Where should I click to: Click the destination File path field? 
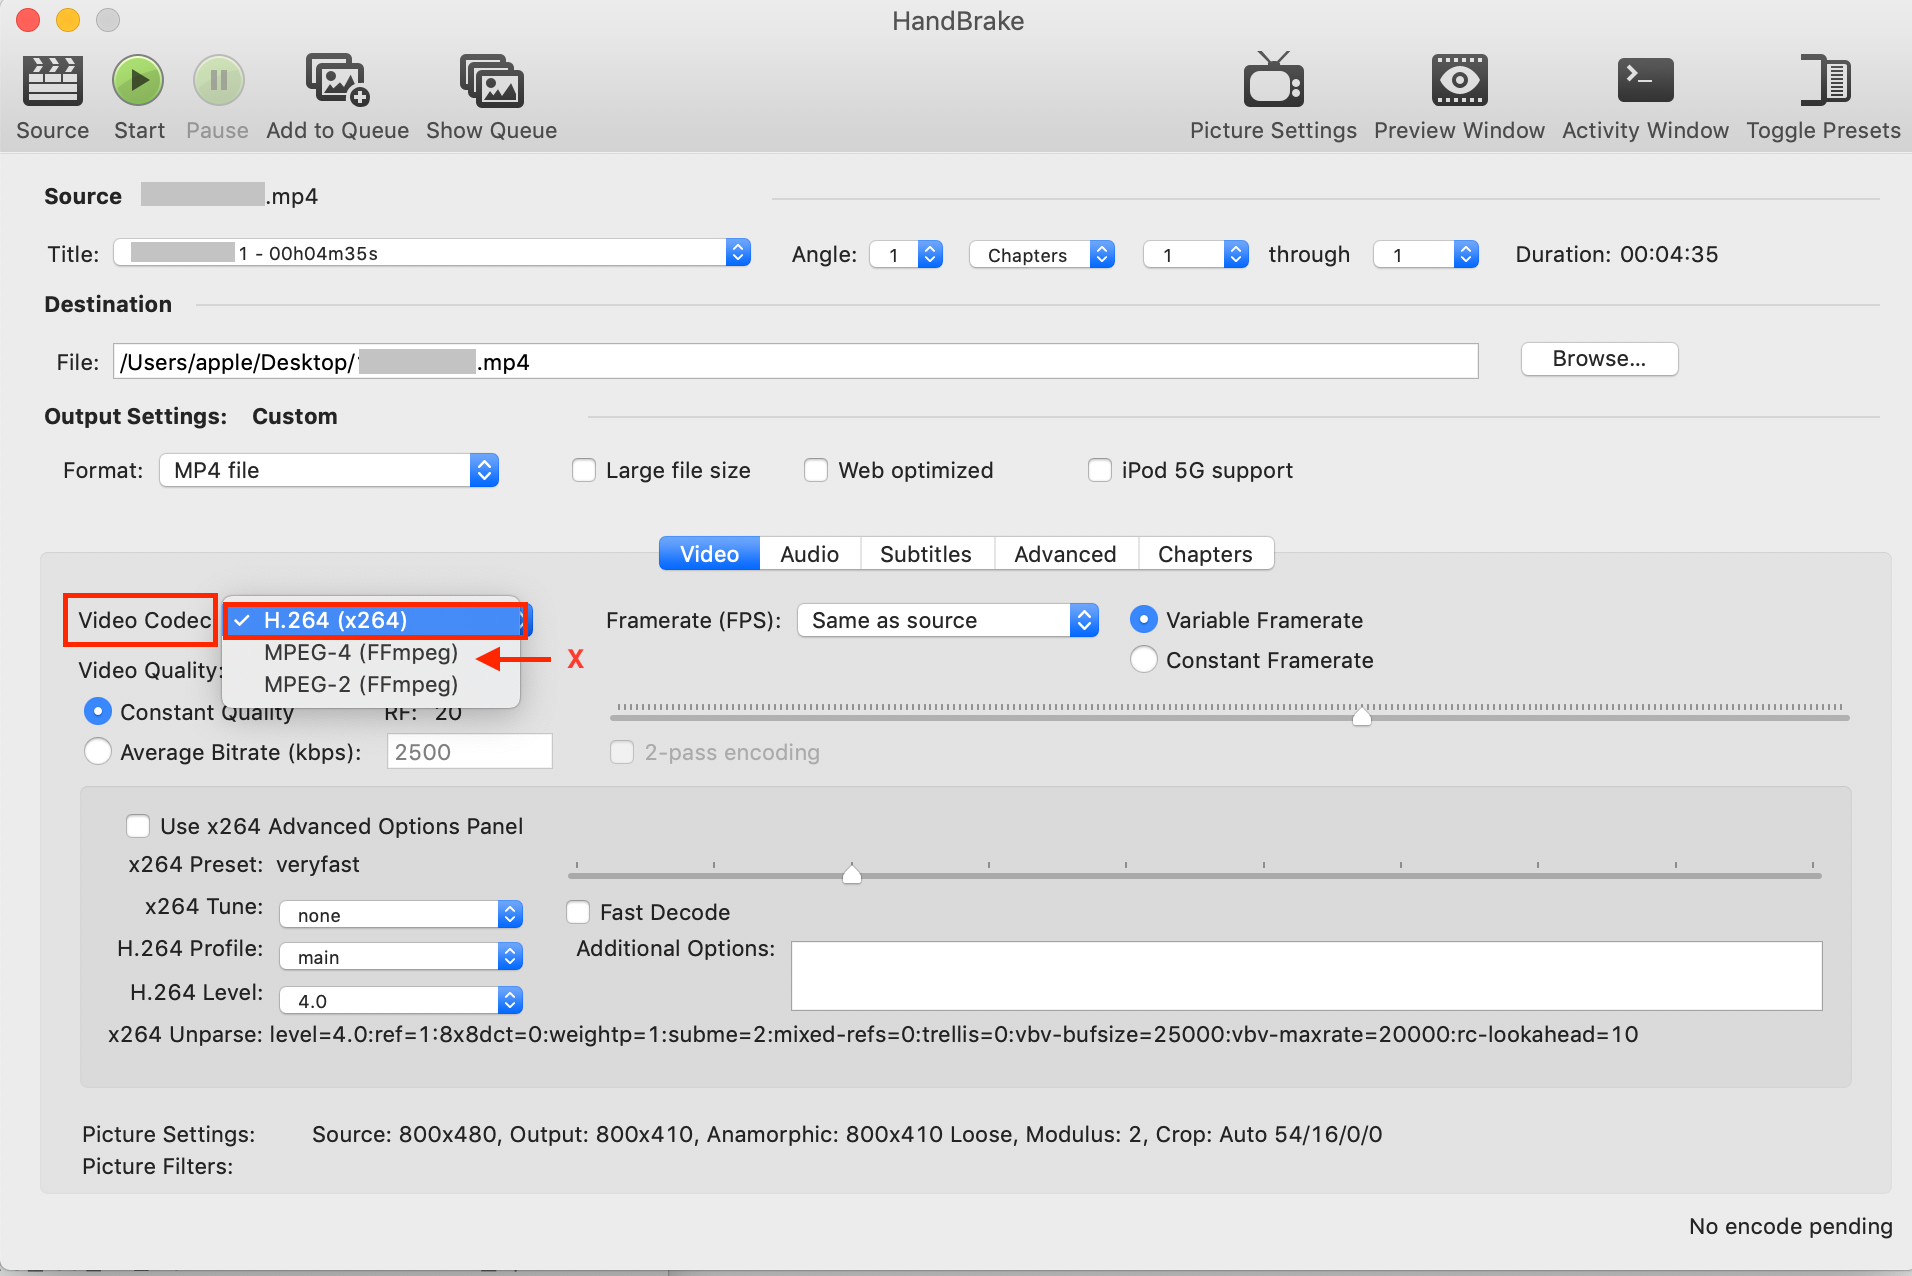click(x=796, y=361)
